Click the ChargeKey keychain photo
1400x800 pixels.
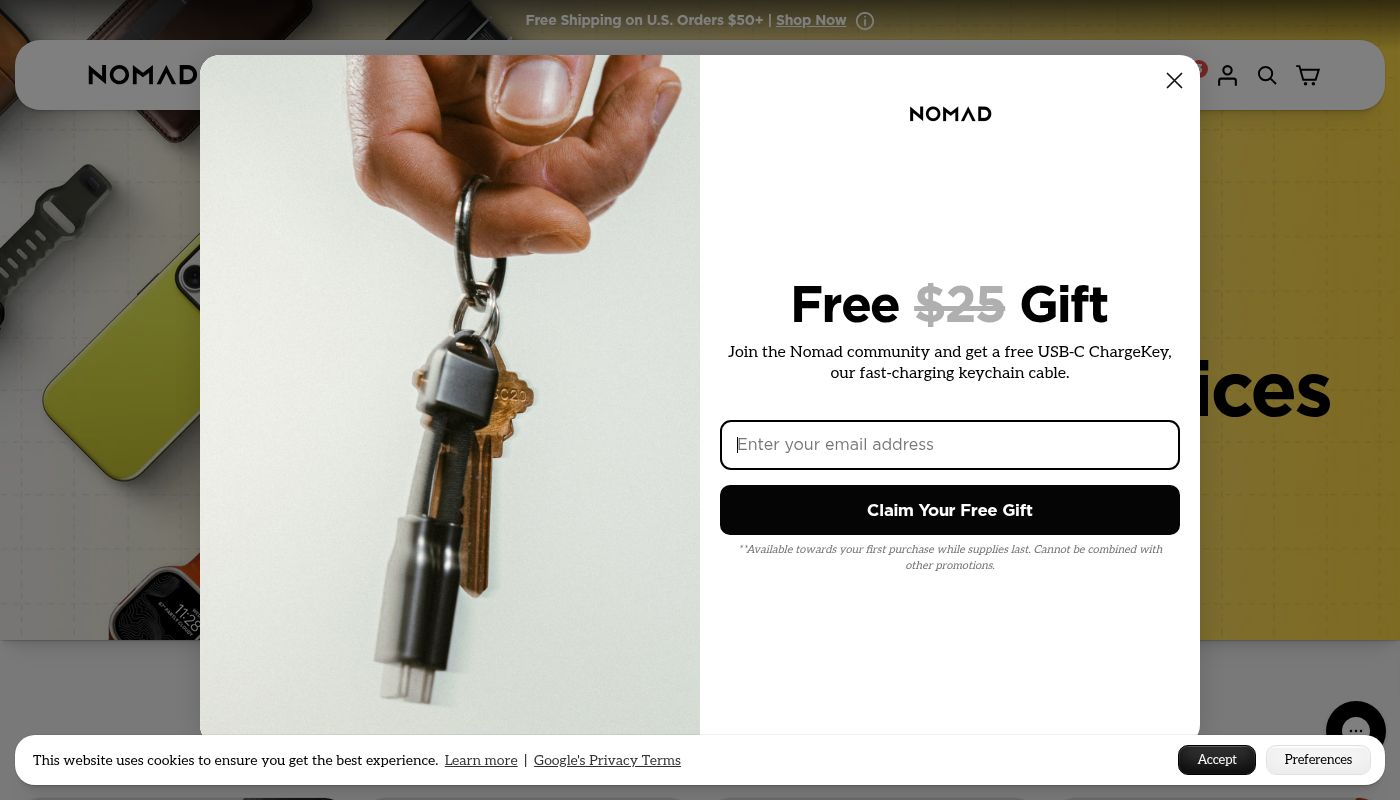(450, 395)
